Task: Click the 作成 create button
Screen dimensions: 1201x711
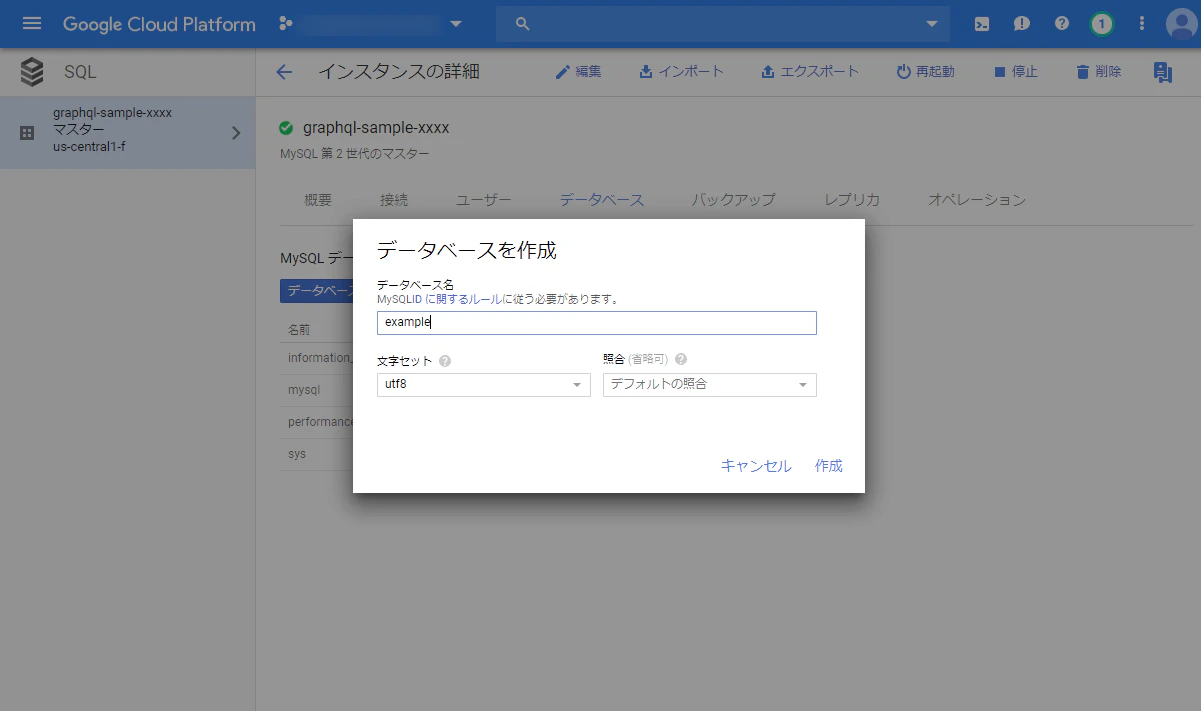Action: point(829,466)
